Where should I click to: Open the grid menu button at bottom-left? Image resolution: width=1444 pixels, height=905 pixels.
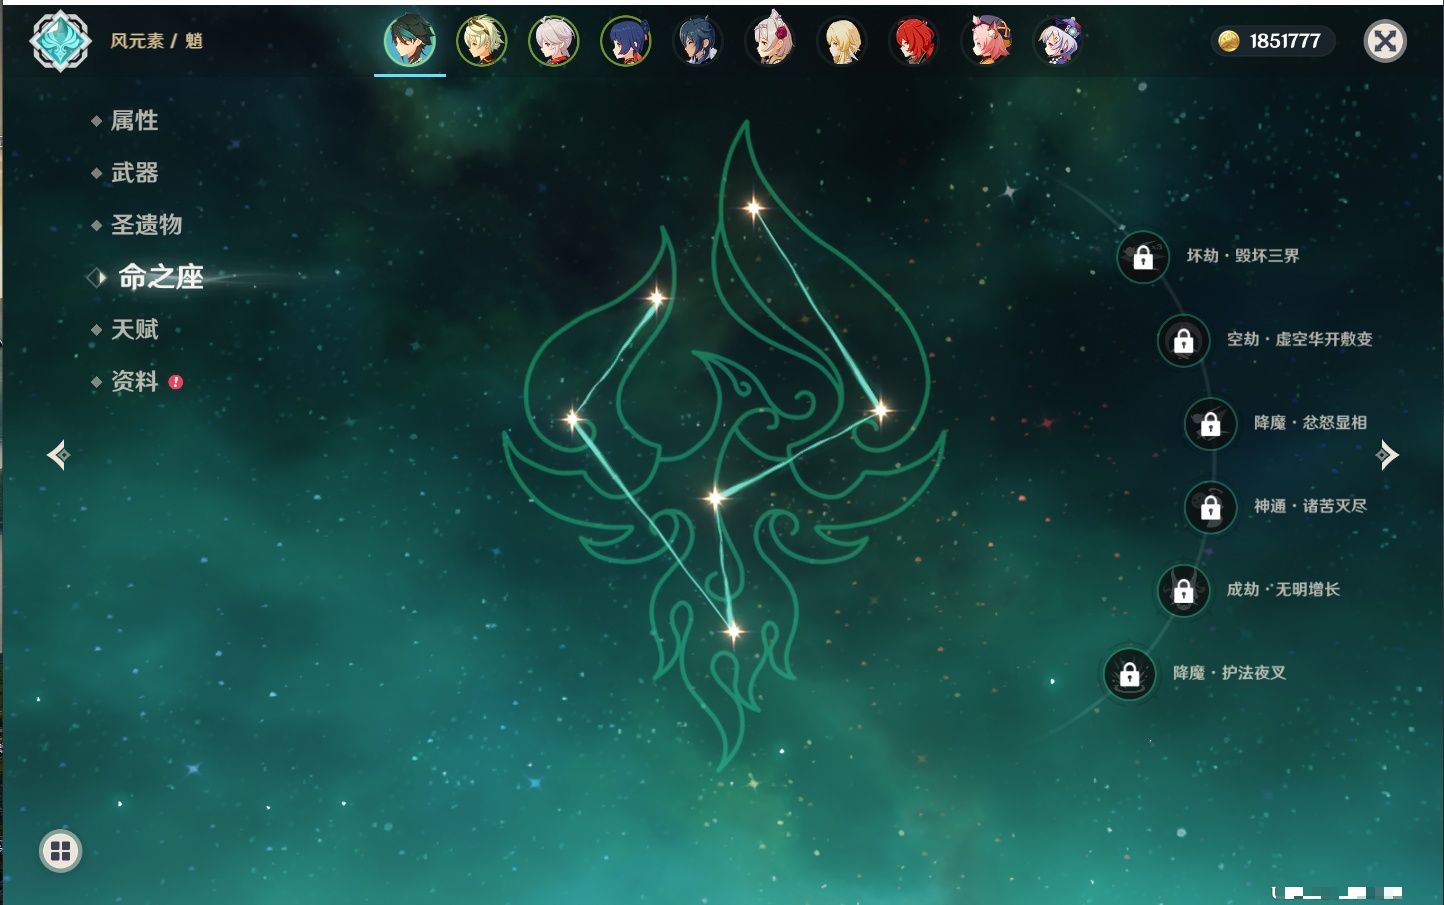tap(60, 851)
